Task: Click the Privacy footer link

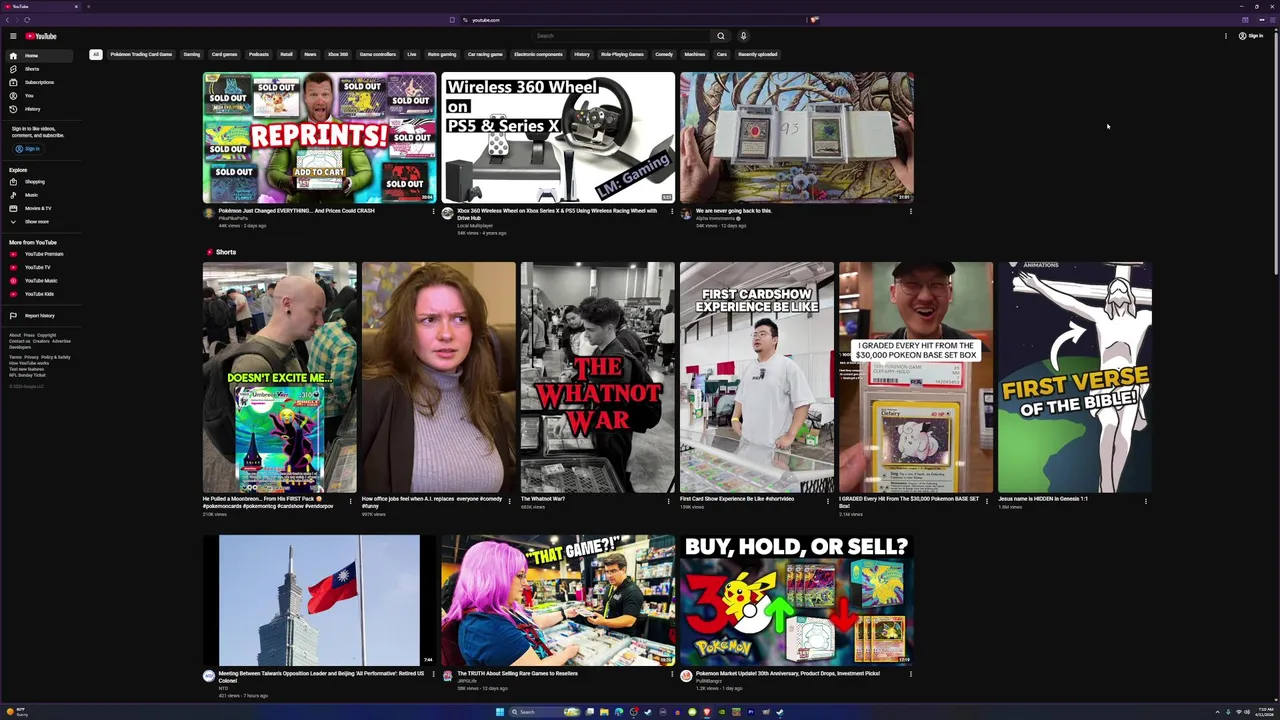Action: pyautogui.click(x=31, y=357)
